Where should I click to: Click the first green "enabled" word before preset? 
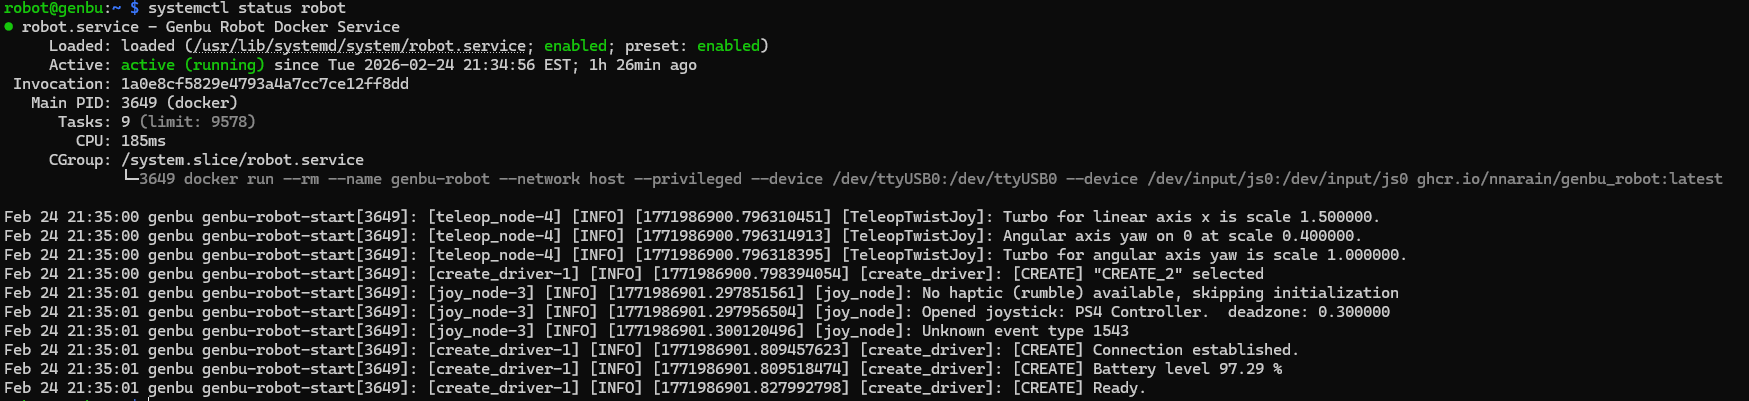575,46
